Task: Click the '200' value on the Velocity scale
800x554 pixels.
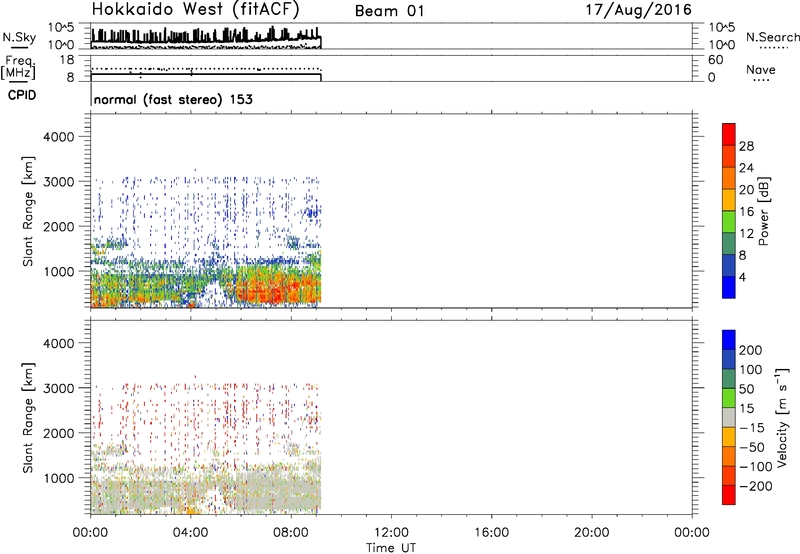Action: [x=751, y=350]
